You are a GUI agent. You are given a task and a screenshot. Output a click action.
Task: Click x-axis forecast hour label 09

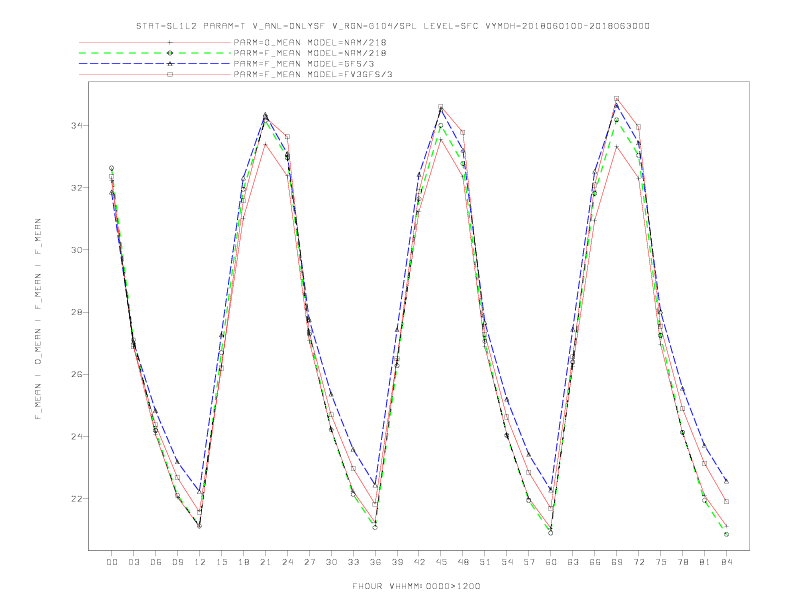(x=177, y=562)
